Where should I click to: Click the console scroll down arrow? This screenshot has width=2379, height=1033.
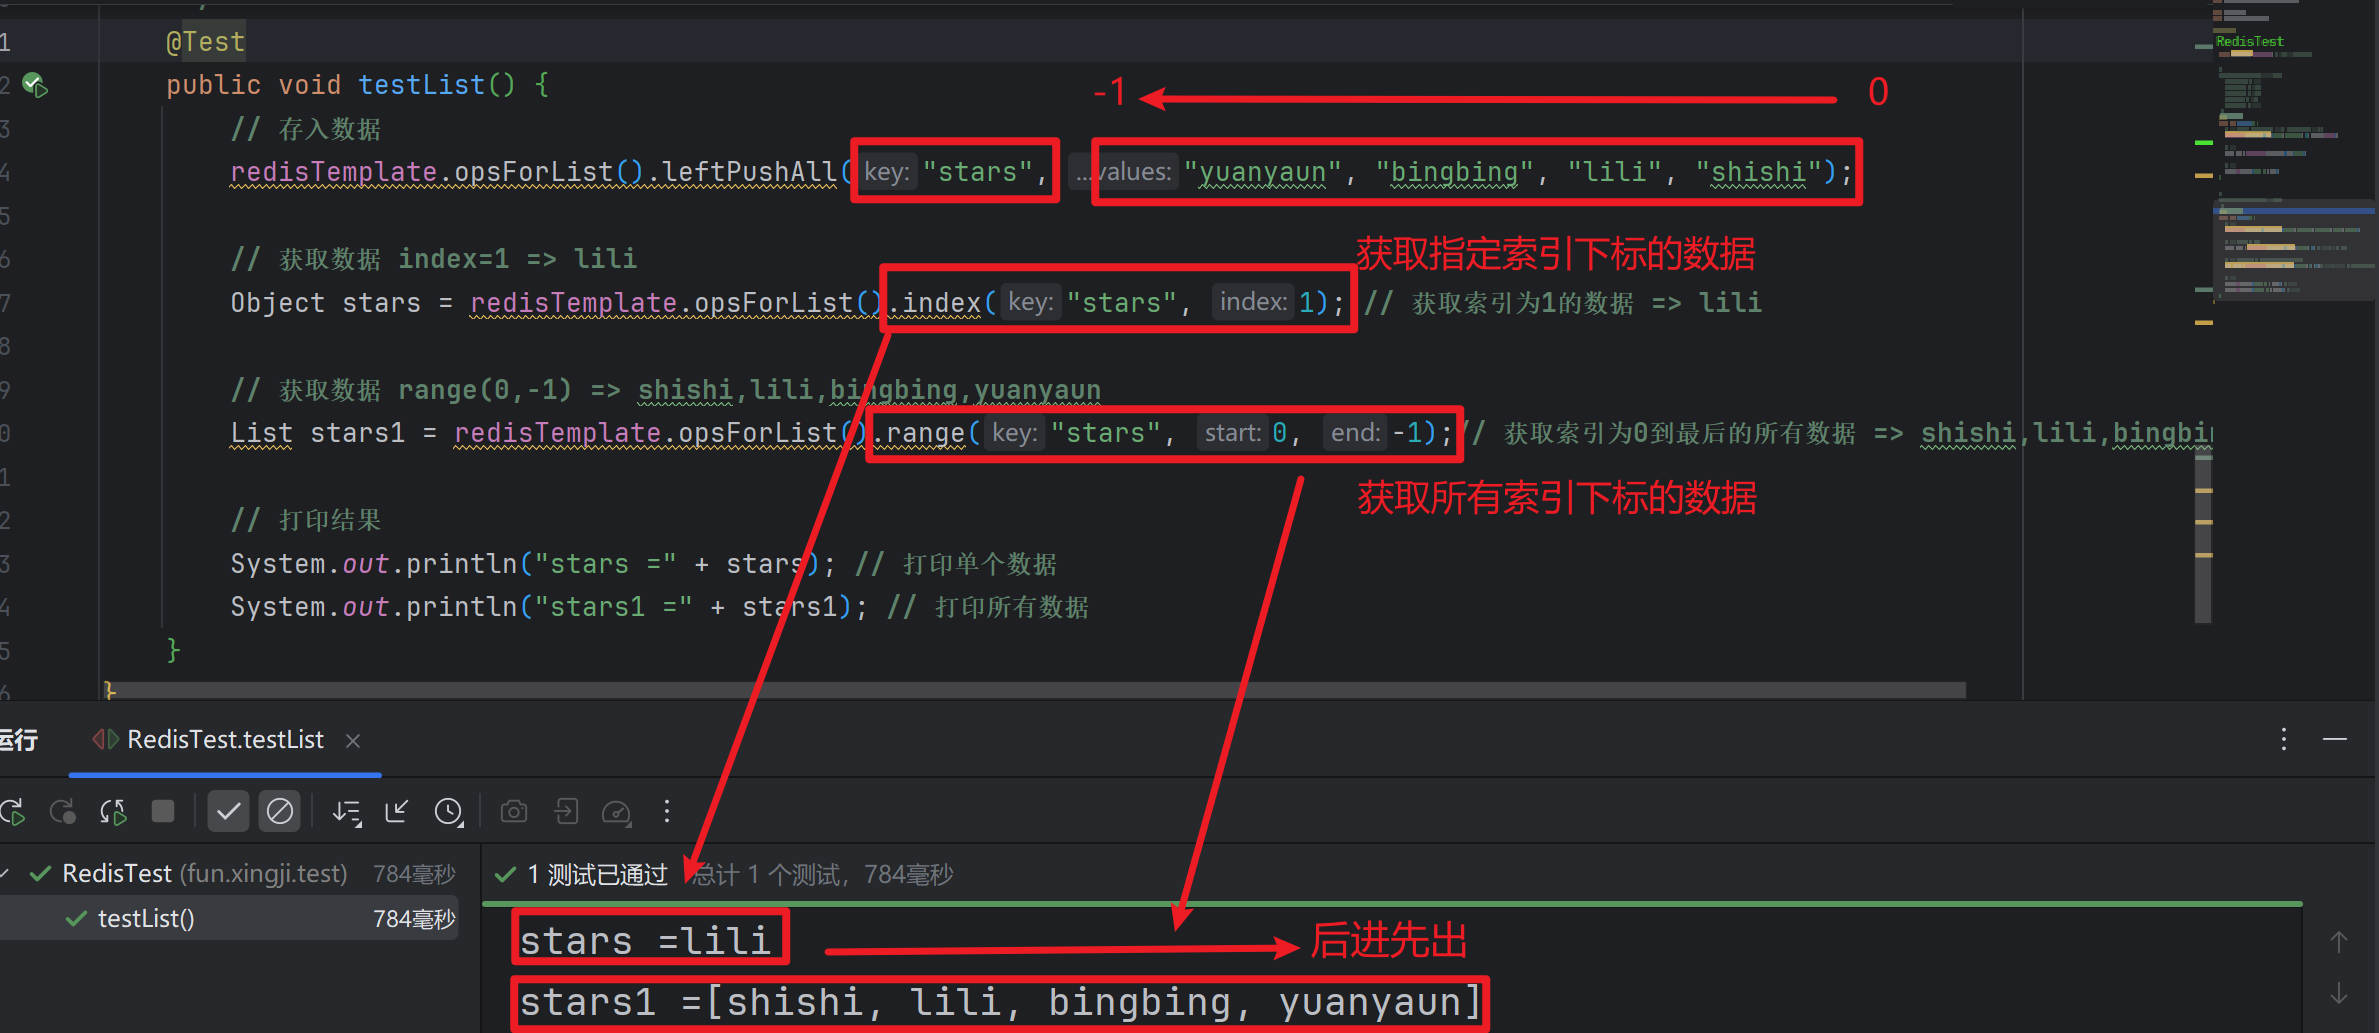(x=2338, y=994)
